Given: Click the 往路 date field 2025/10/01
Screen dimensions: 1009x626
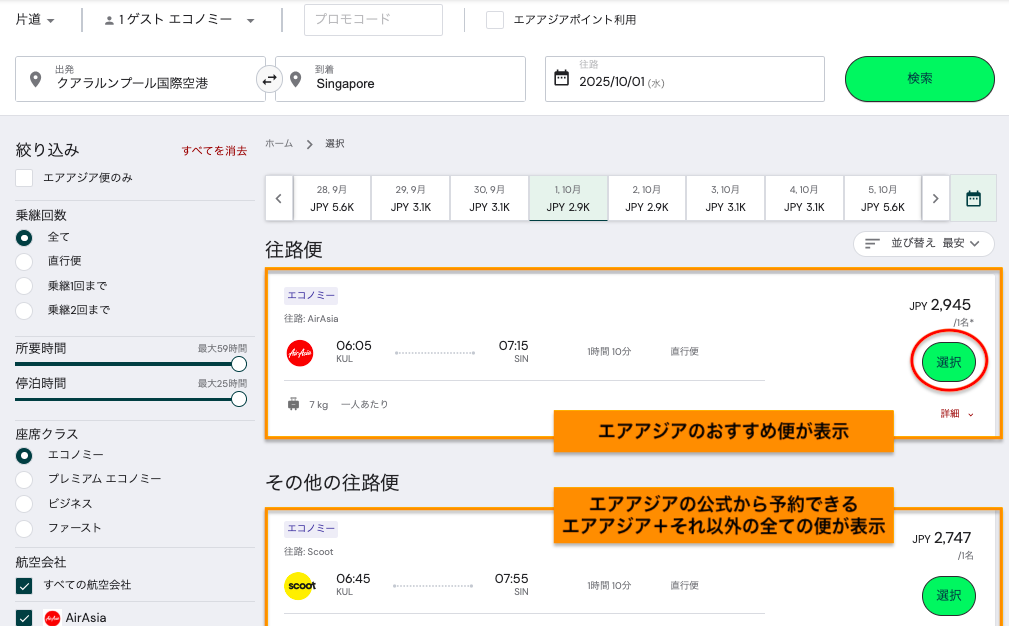Looking at the screenshot, I should (685, 79).
